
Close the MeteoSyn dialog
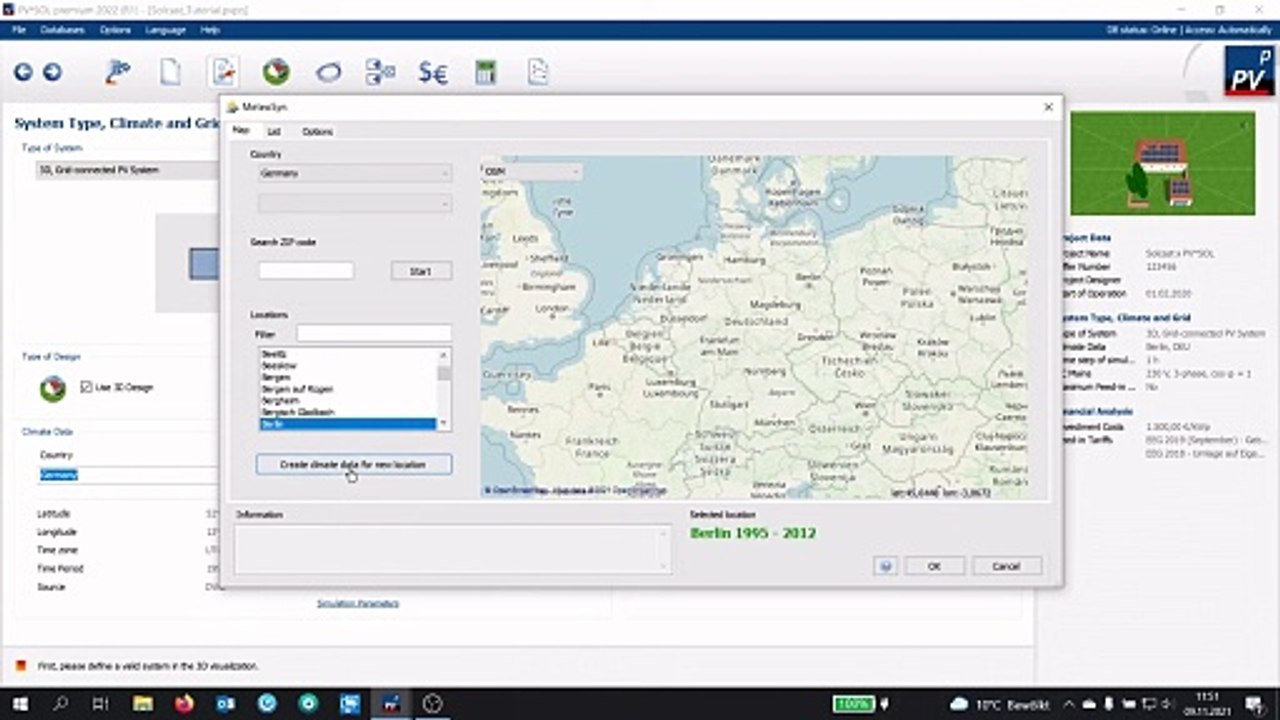pyautogui.click(x=1048, y=107)
